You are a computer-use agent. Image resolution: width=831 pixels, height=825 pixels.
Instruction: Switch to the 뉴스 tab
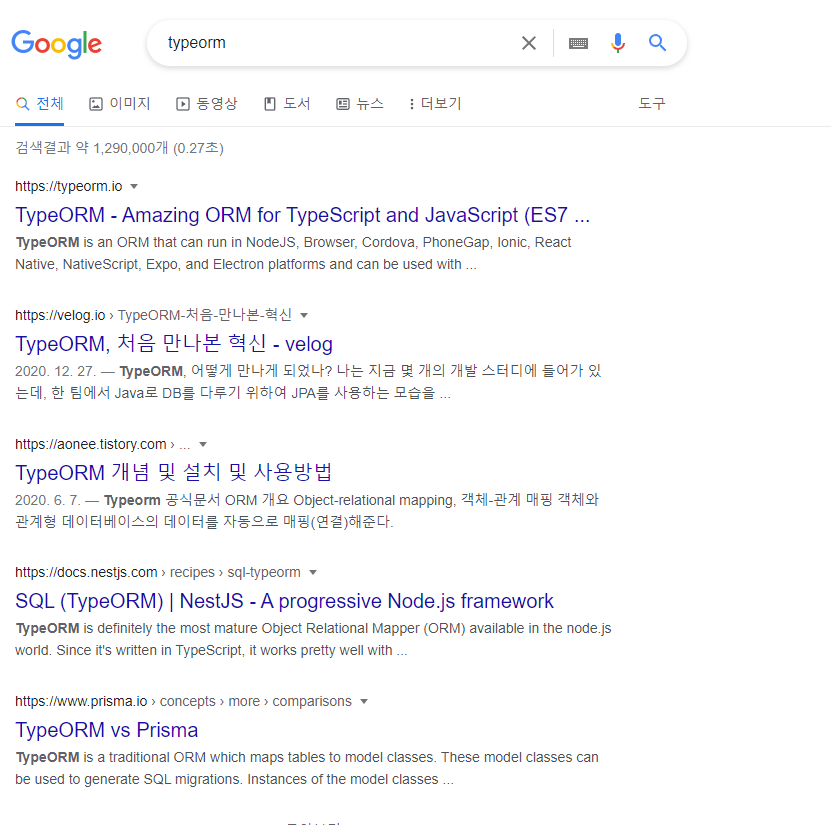tap(360, 103)
